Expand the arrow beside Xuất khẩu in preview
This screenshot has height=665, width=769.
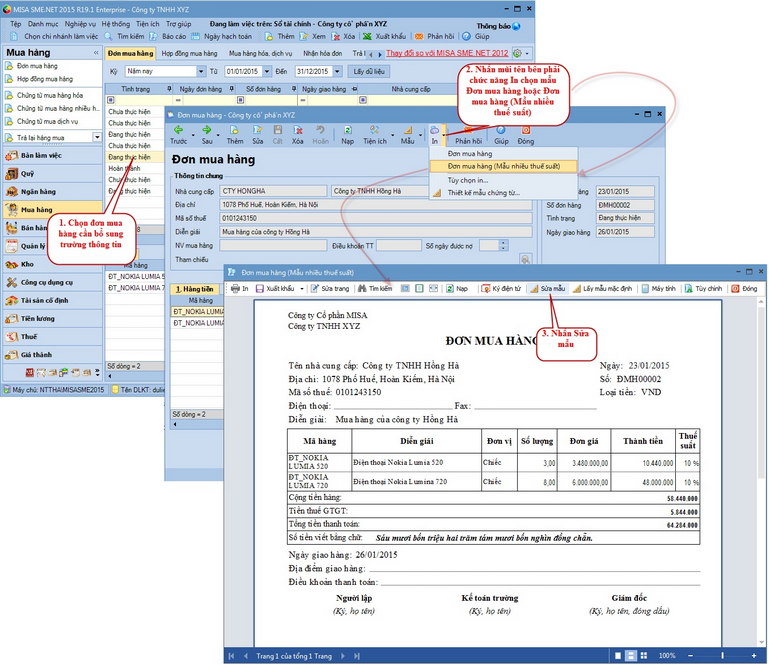(302, 289)
